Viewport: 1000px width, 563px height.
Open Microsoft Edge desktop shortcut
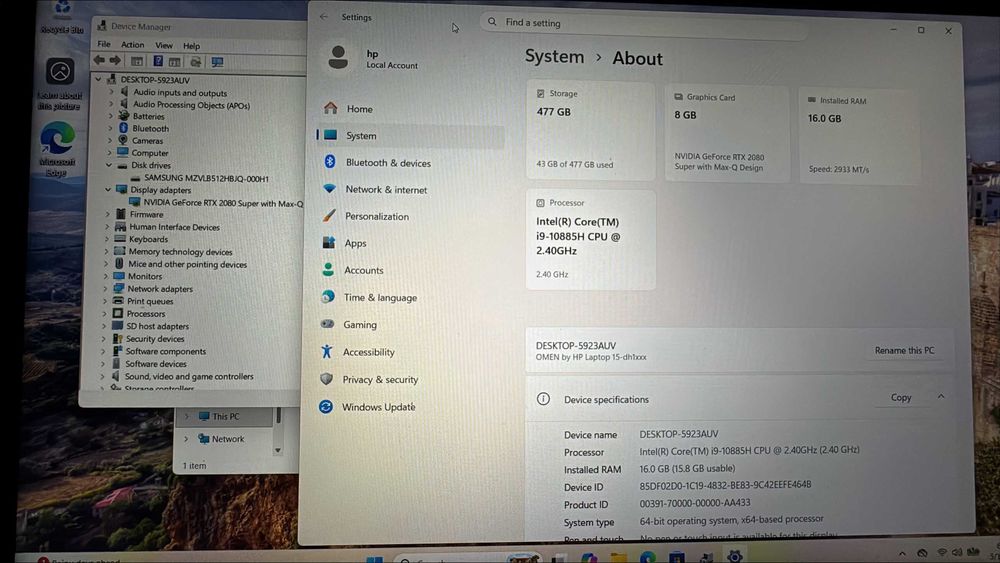[x=57, y=149]
